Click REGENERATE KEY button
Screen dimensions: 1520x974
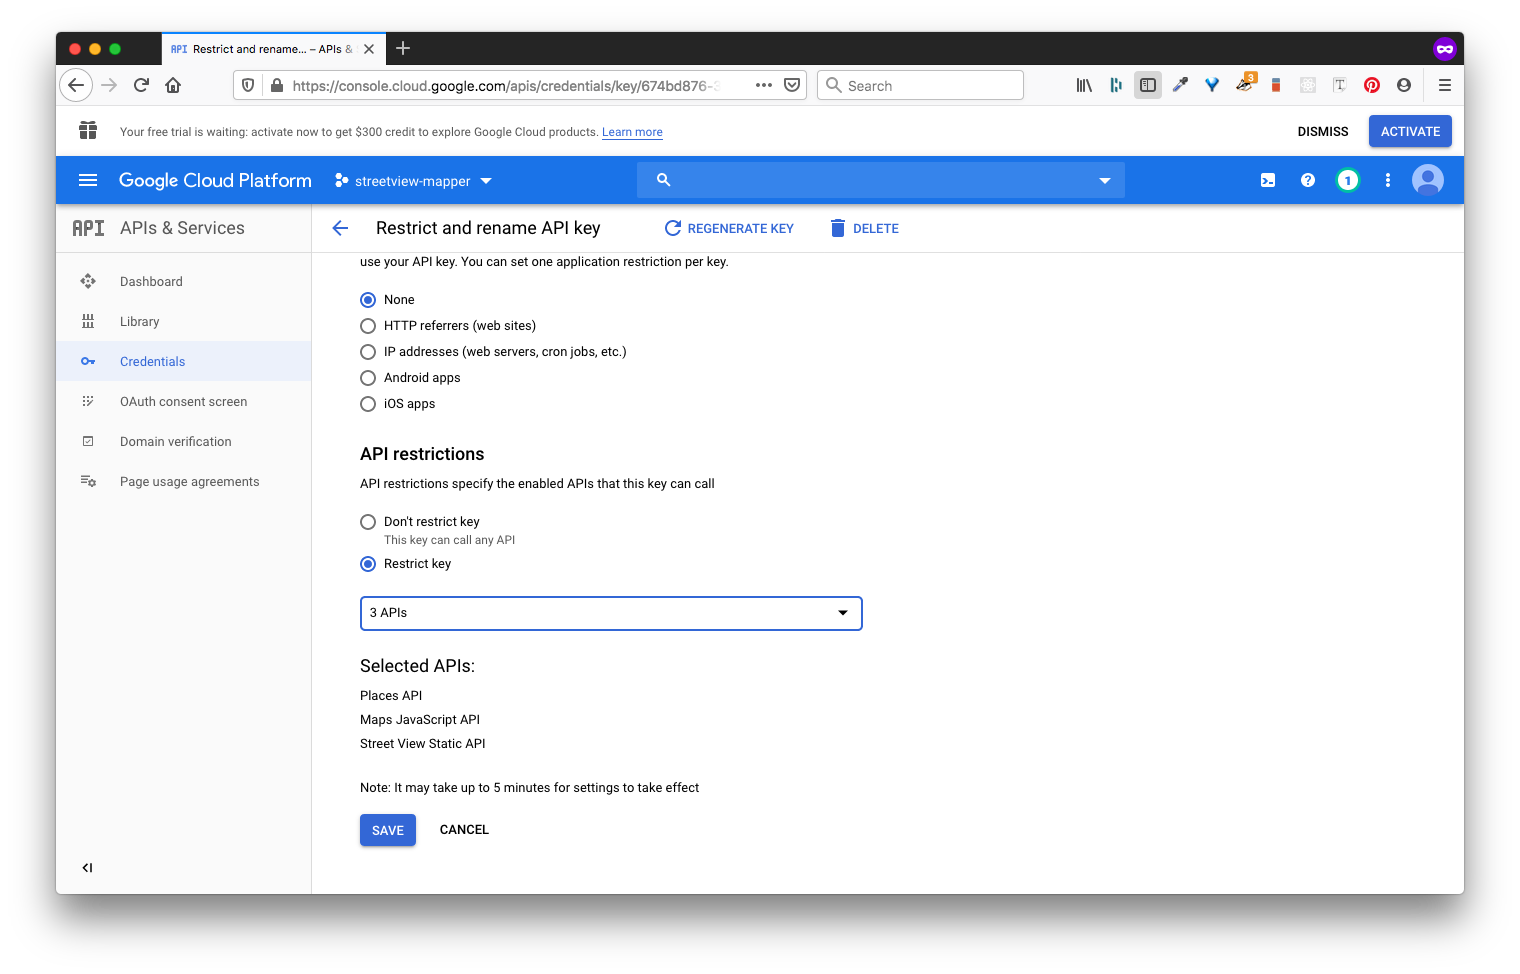729,228
